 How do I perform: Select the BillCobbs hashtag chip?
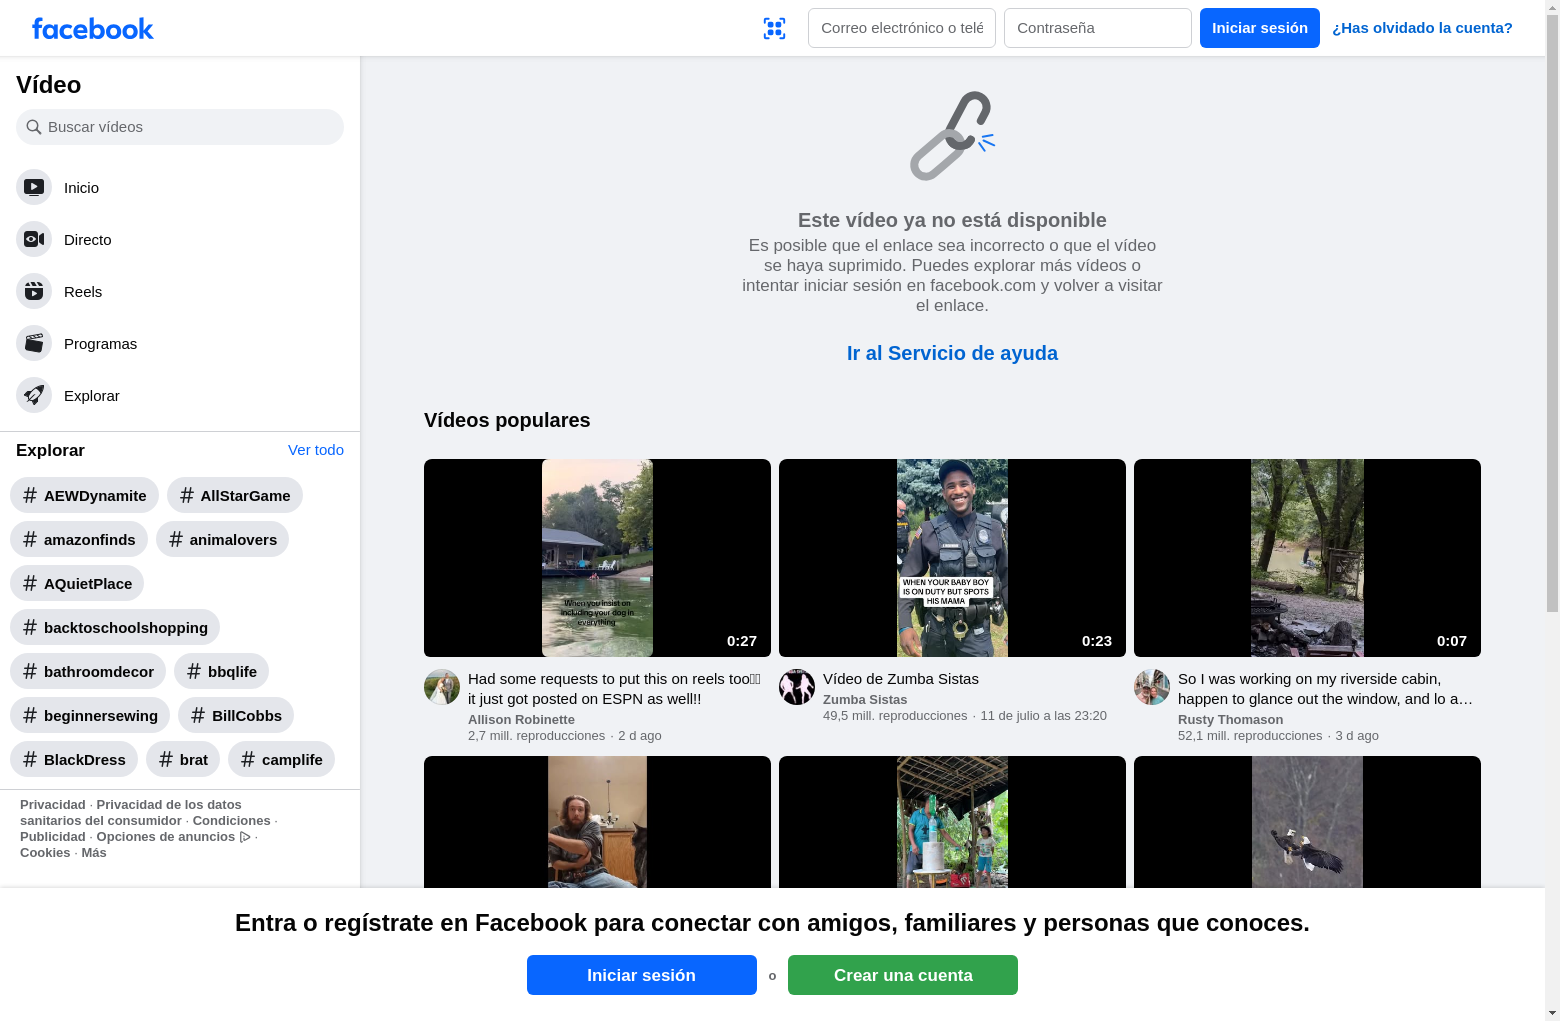pyautogui.click(x=236, y=715)
